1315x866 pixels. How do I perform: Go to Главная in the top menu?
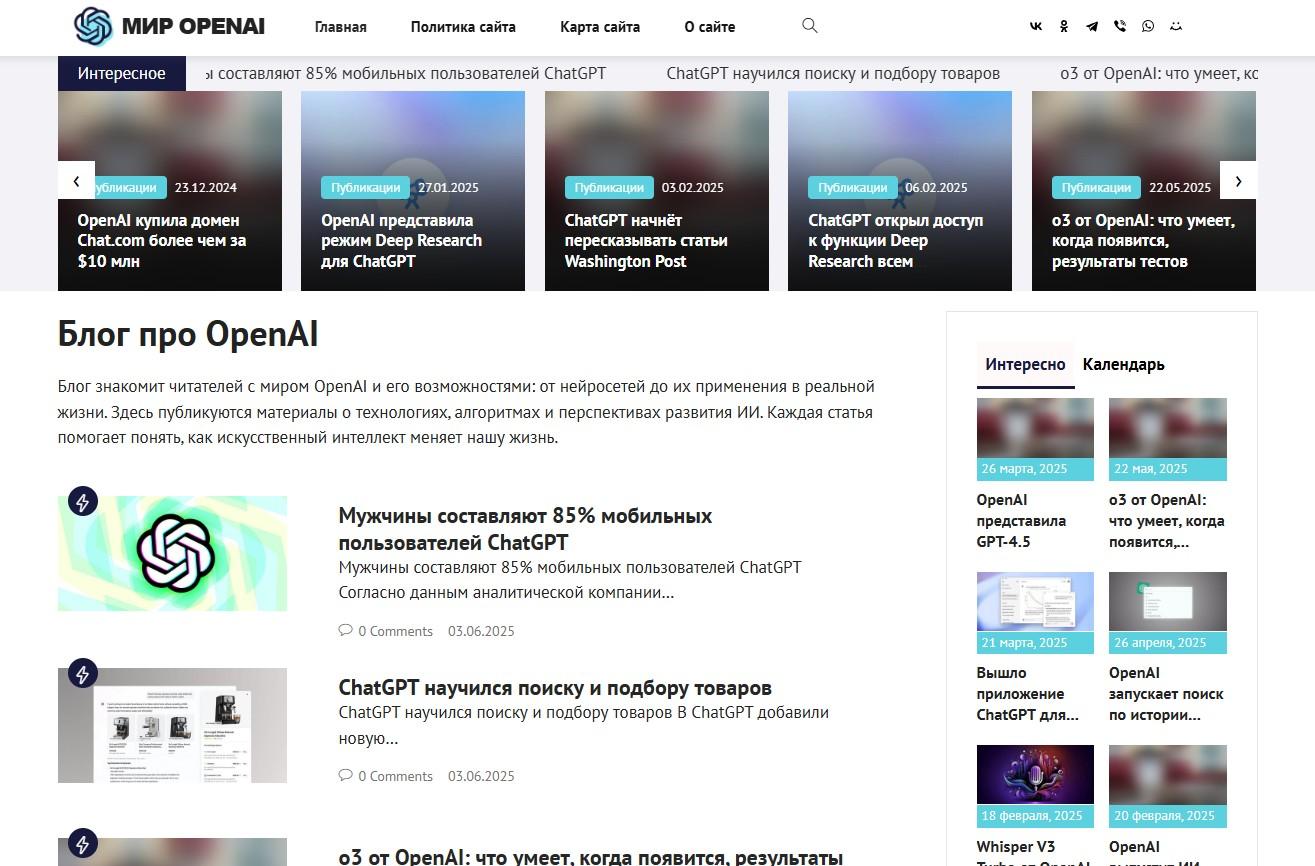340,27
